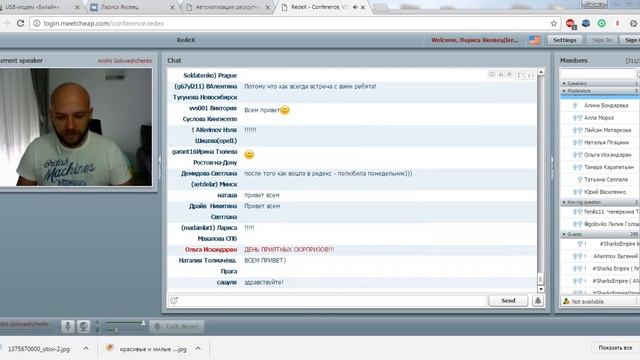Click the chat scrollbar down arrow

541,289
